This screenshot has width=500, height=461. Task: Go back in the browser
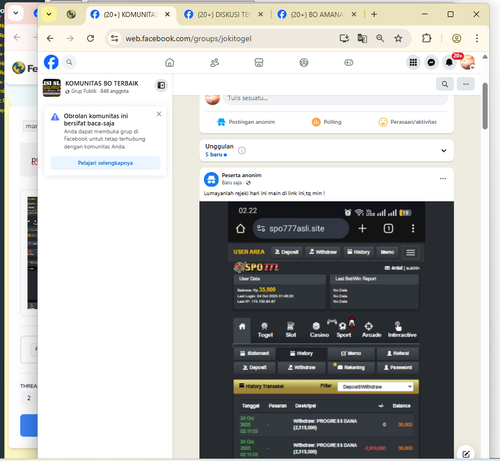pyautogui.click(x=50, y=39)
